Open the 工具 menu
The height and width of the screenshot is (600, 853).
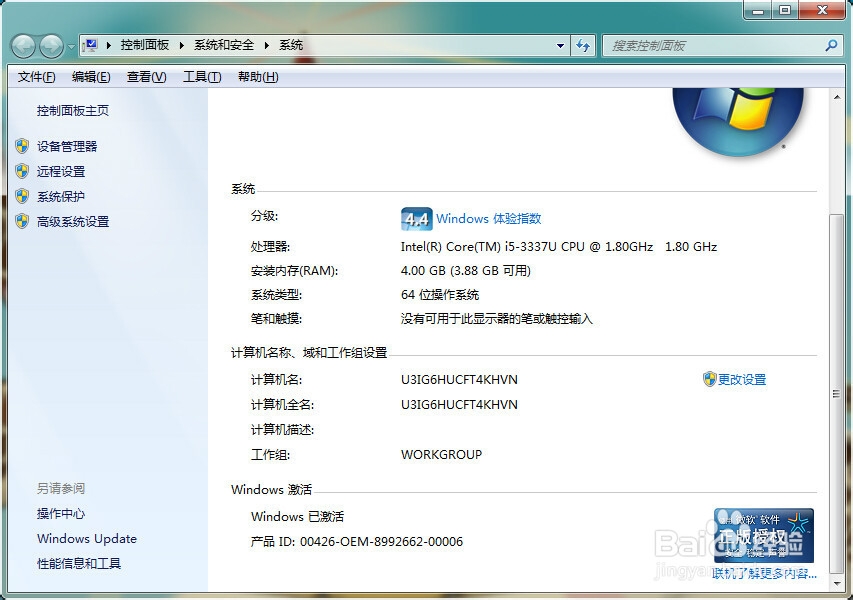[x=200, y=76]
